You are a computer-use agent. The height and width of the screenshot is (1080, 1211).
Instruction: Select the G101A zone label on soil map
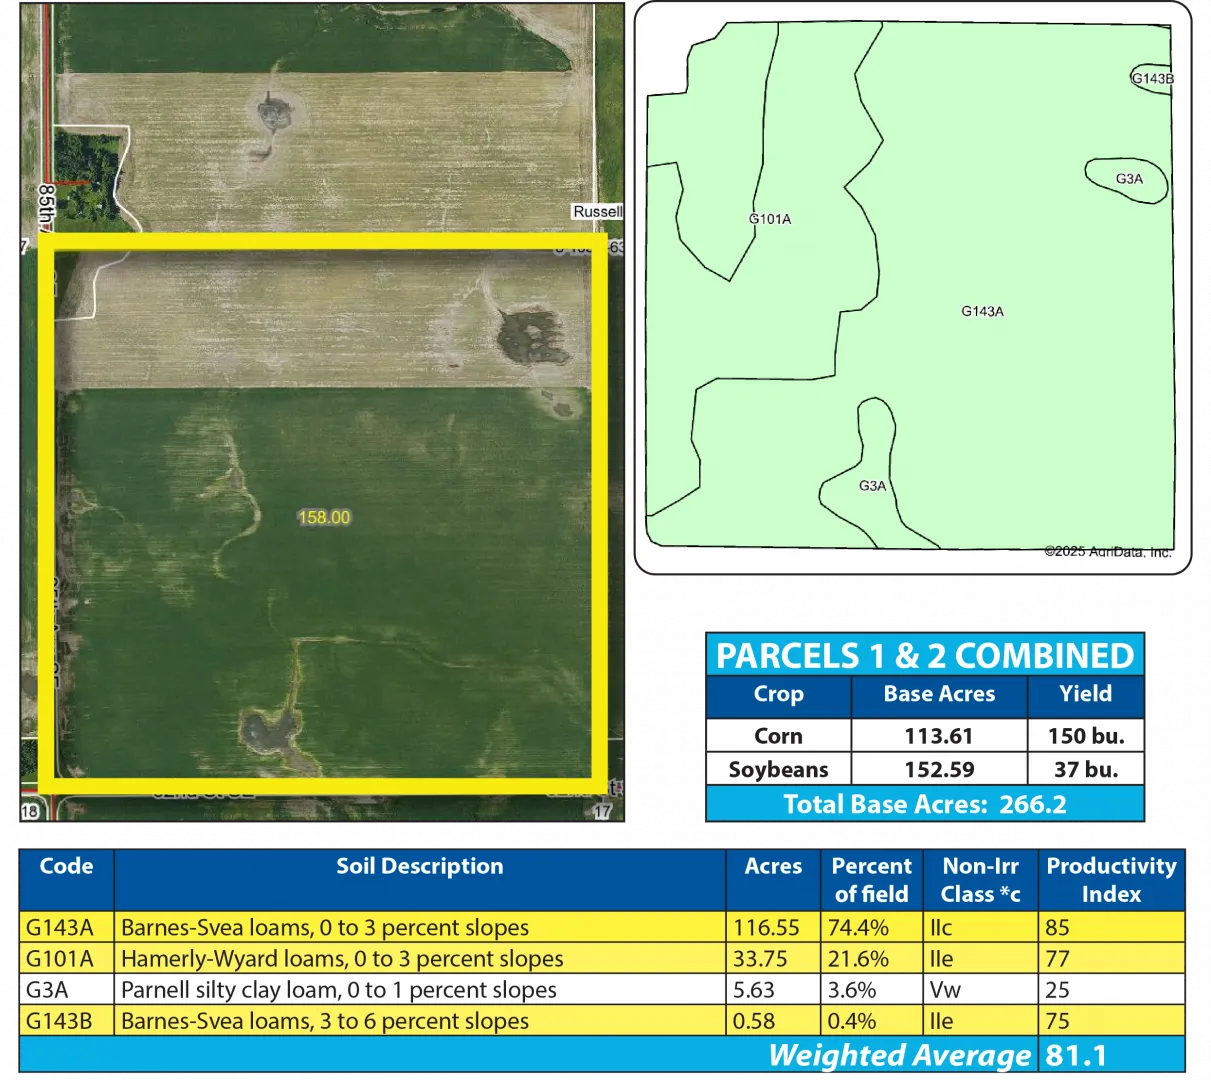point(770,219)
